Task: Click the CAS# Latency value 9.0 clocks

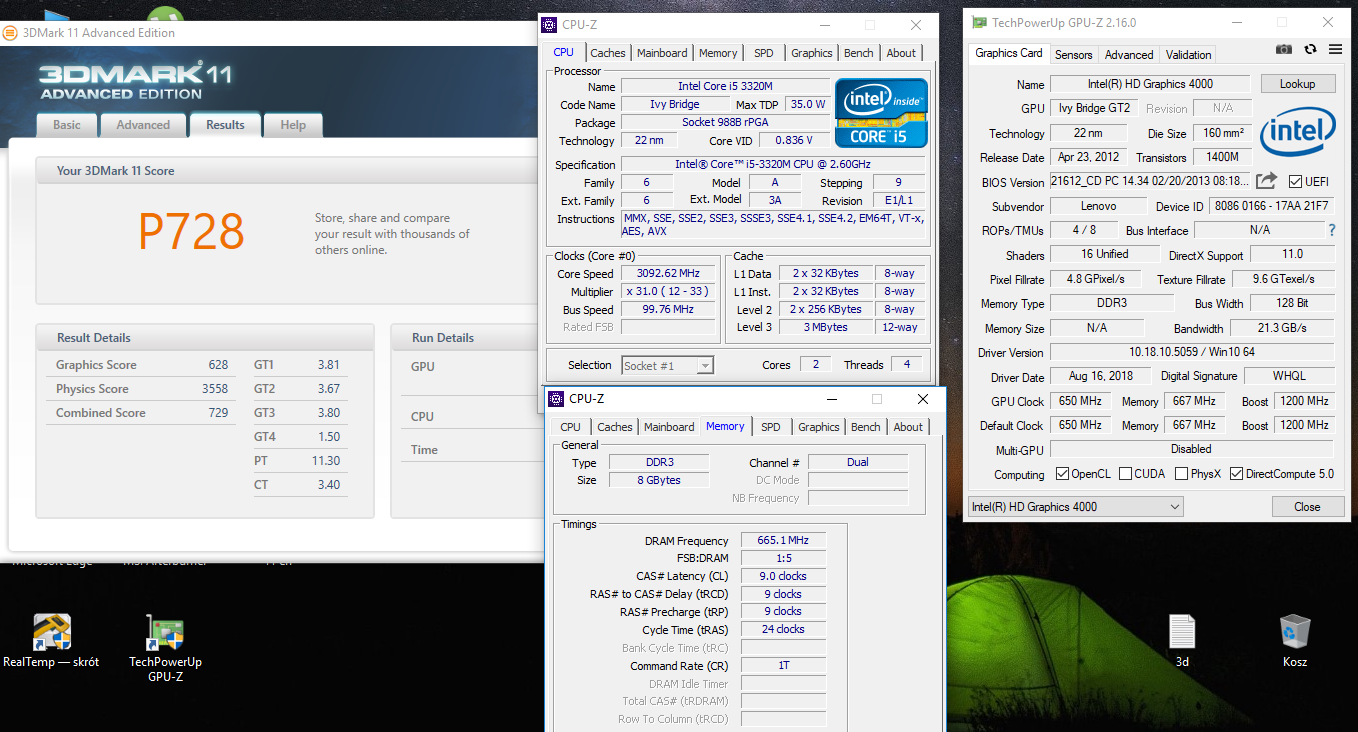Action: tap(783, 576)
